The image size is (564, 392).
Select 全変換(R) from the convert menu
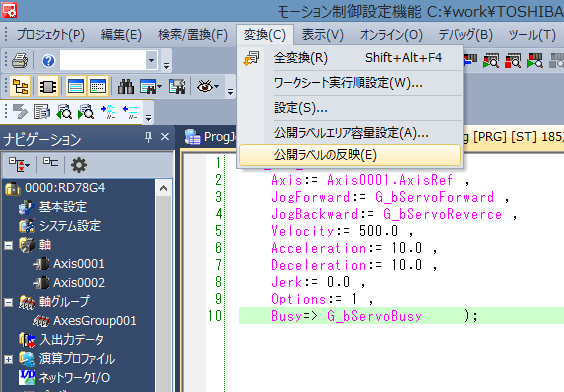tap(350, 58)
